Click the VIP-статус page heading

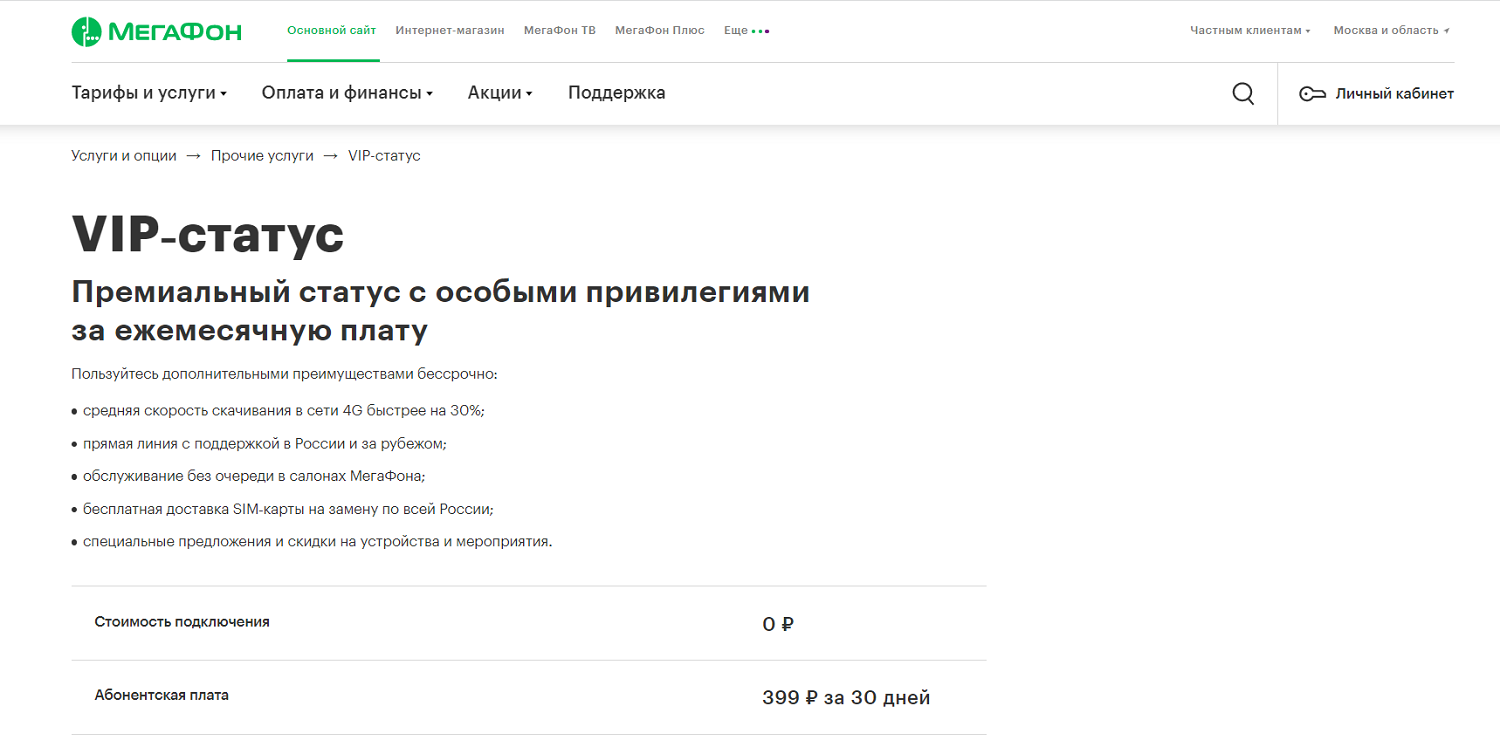pyautogui.click(x=208, y=236)
